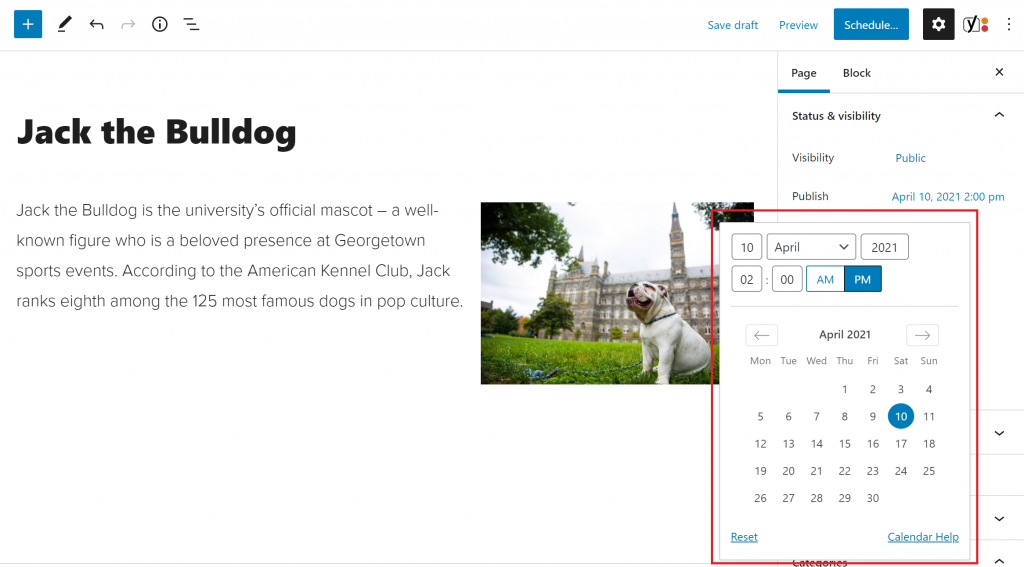Image resolution: width=1024 pixels, height=567 pixels.
Task: Select the Edit pencil tool
Action: (x=64, y=25)
